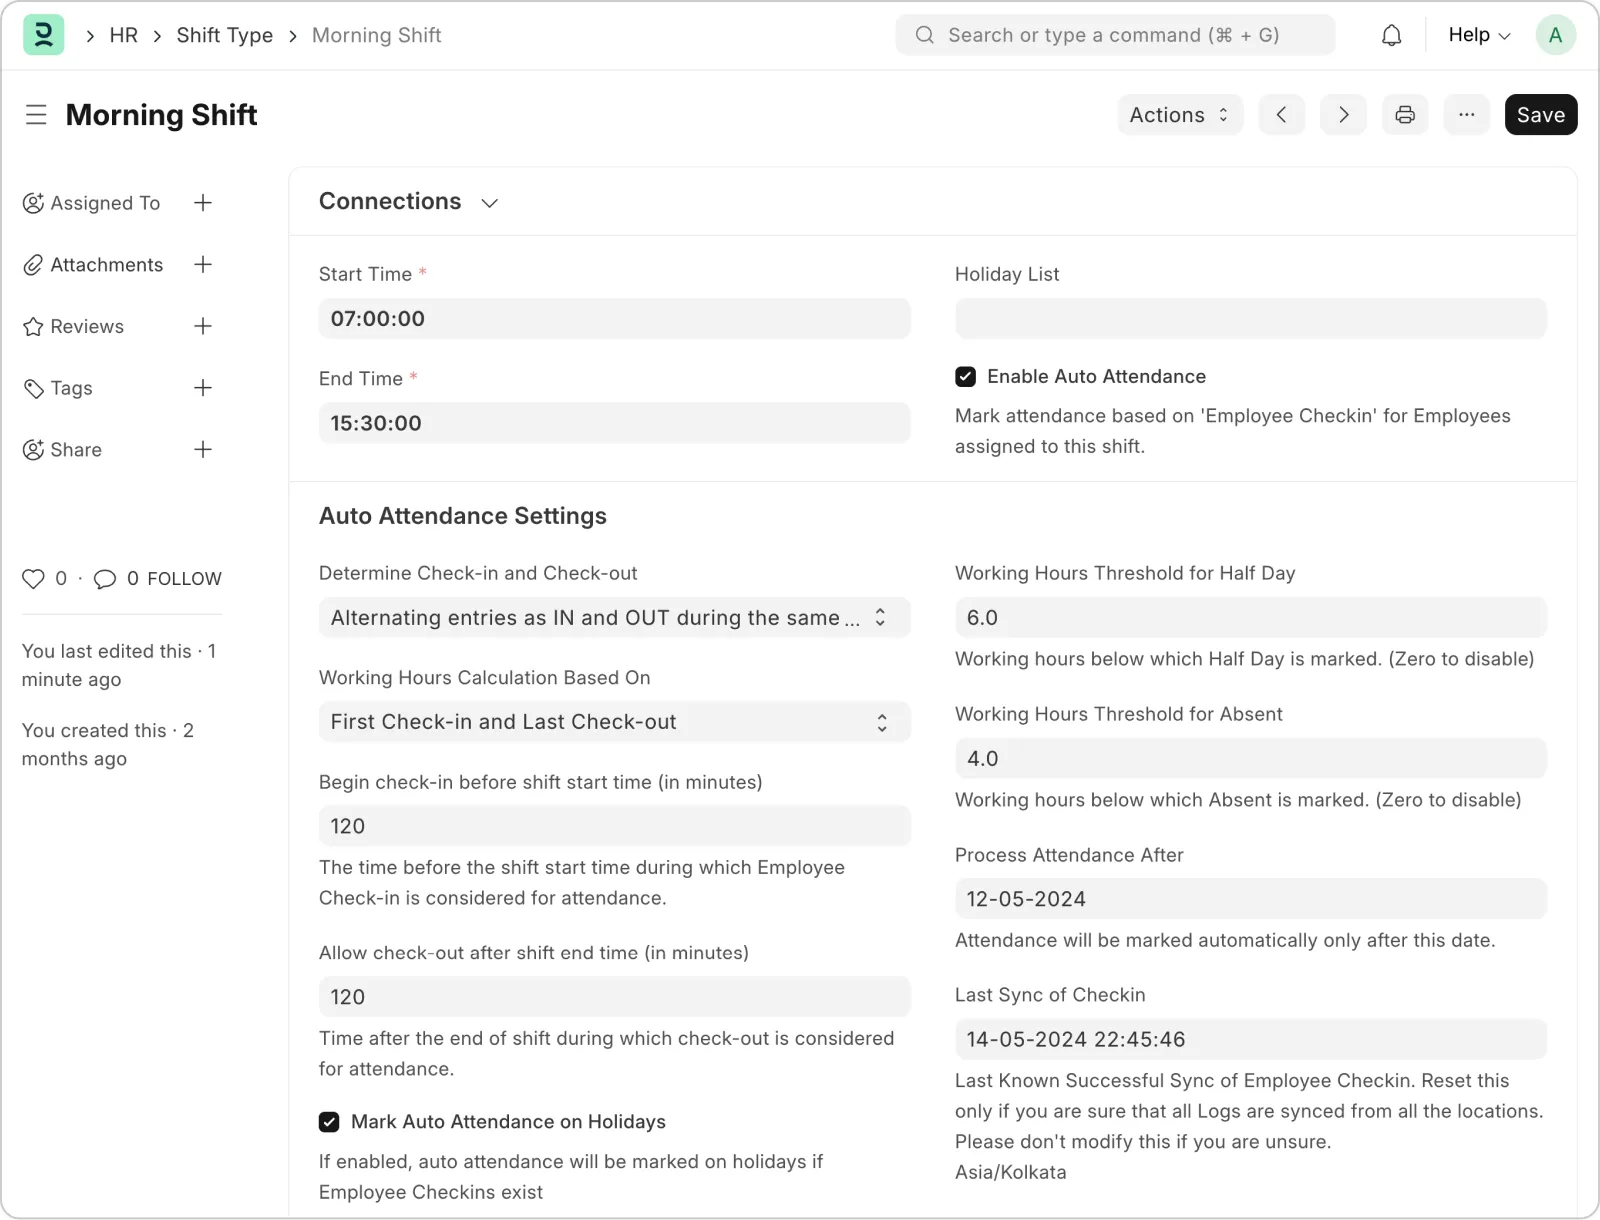Open the Determine Check-in and Check-out dropdown

point(613,617)
